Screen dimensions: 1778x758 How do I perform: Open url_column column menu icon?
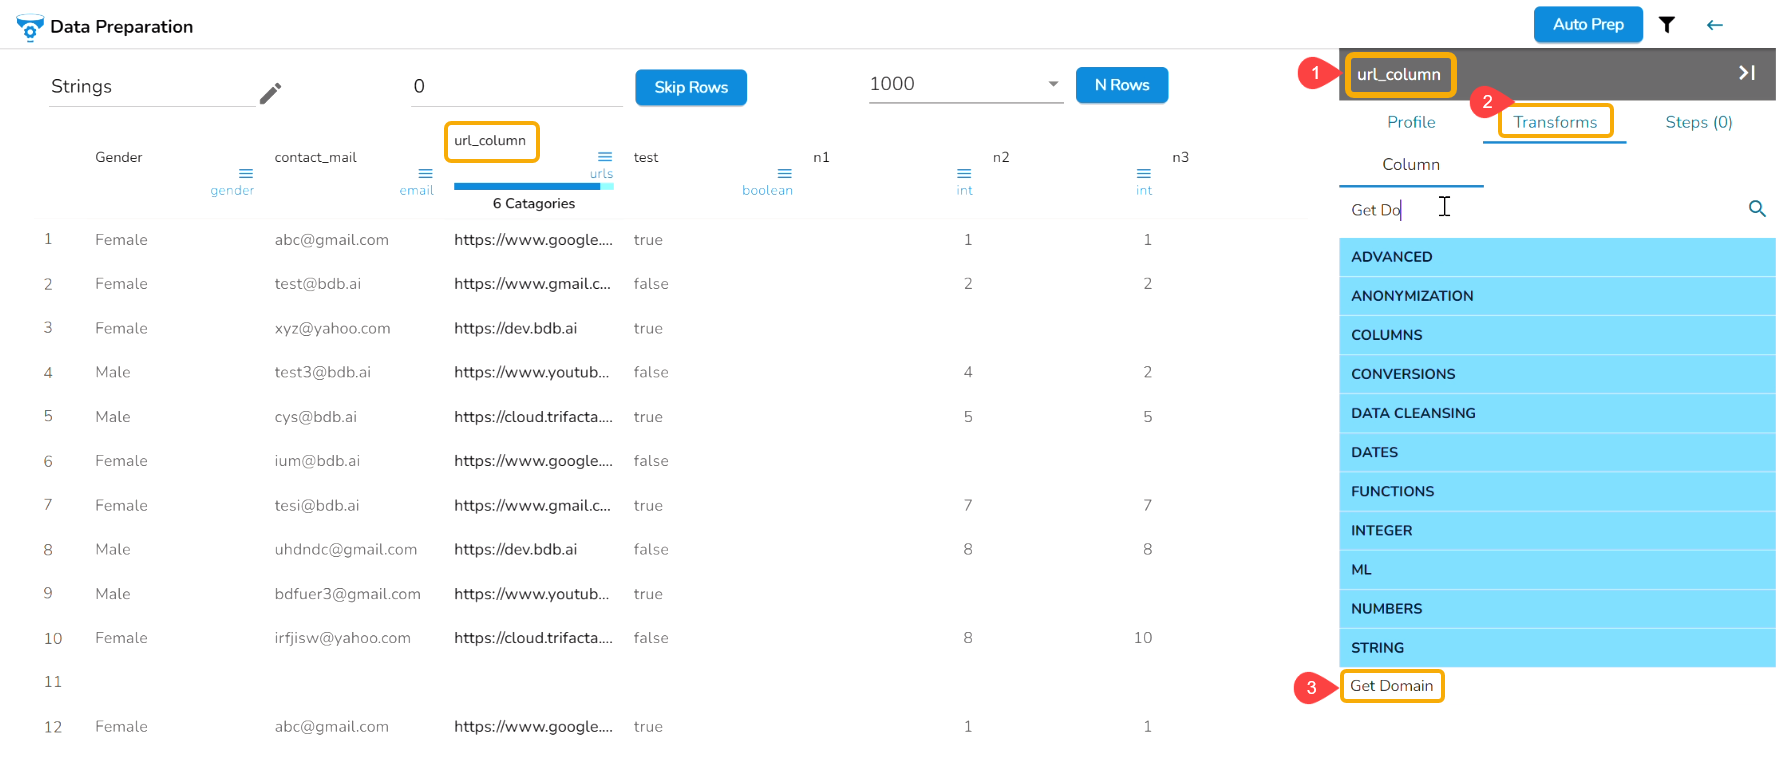pos(604,157)
